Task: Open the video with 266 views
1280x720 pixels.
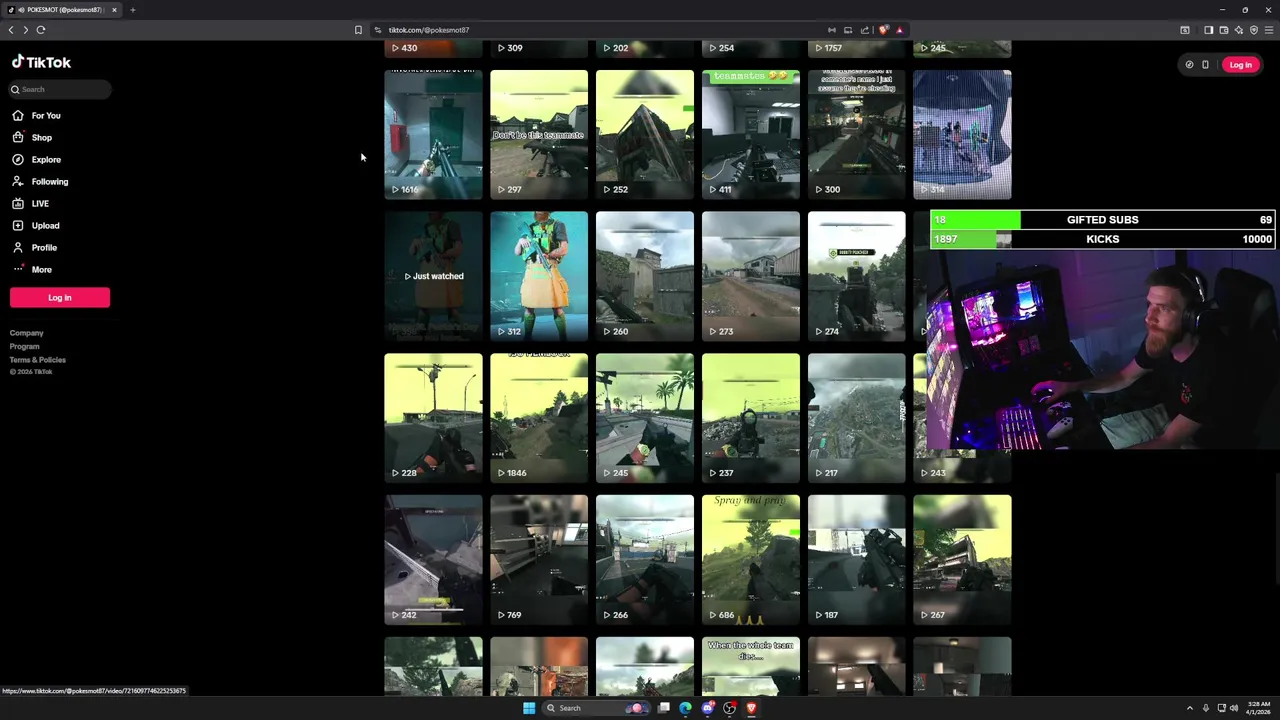Action: coord(645,560)
